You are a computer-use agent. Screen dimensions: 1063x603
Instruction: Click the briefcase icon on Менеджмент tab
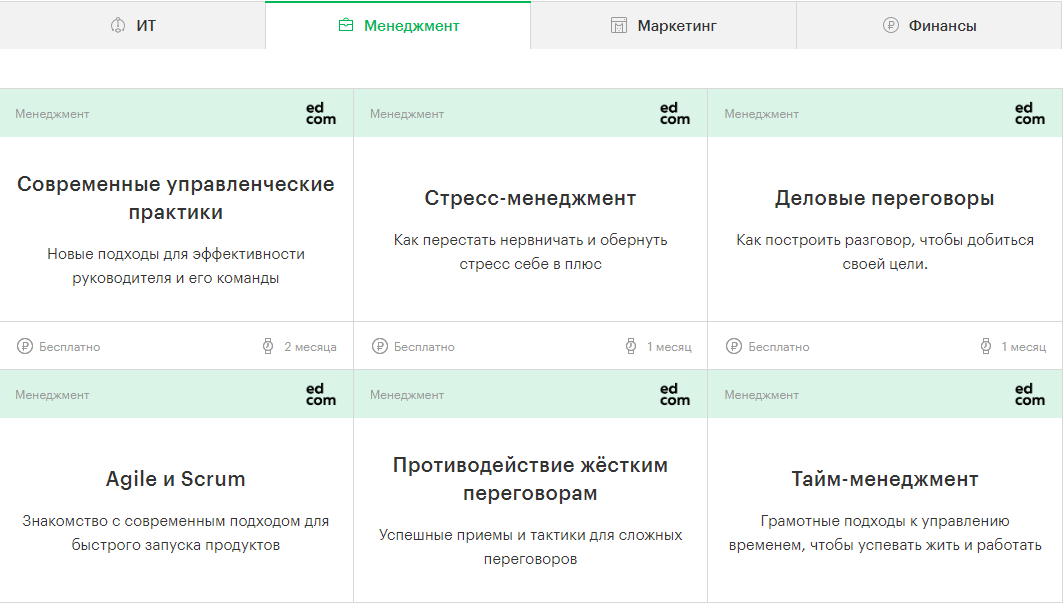tap(346, 25)
